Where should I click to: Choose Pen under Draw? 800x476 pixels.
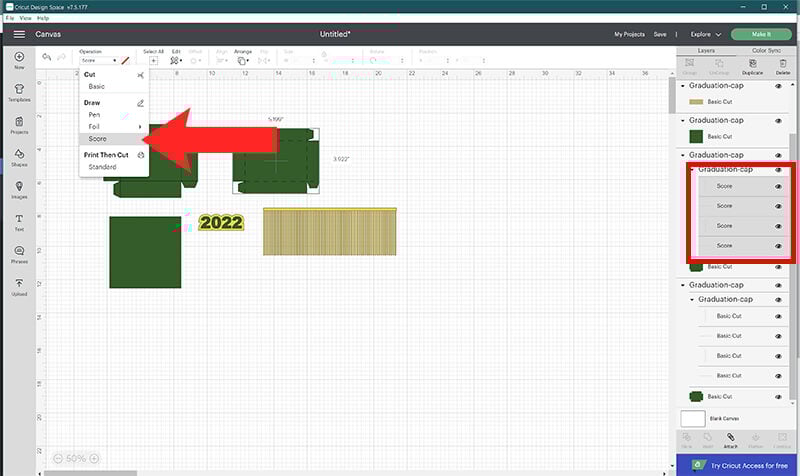click(94, 115)
